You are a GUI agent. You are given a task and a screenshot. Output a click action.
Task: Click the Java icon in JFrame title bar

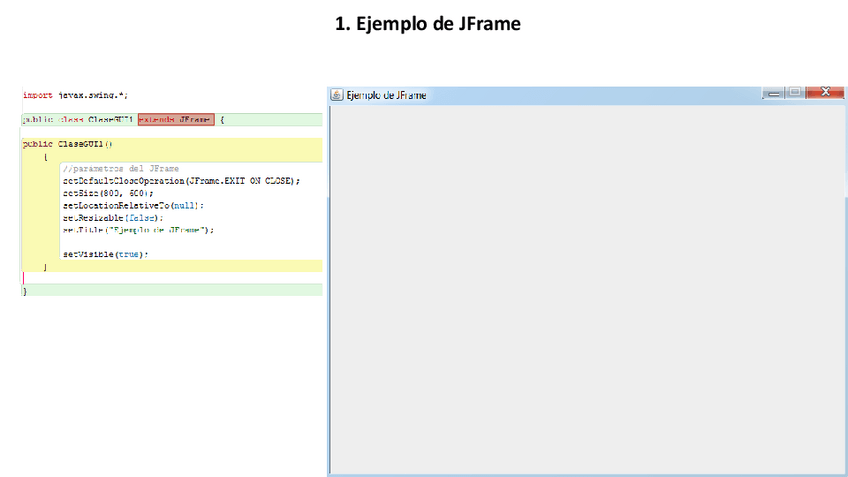point(336,95)
